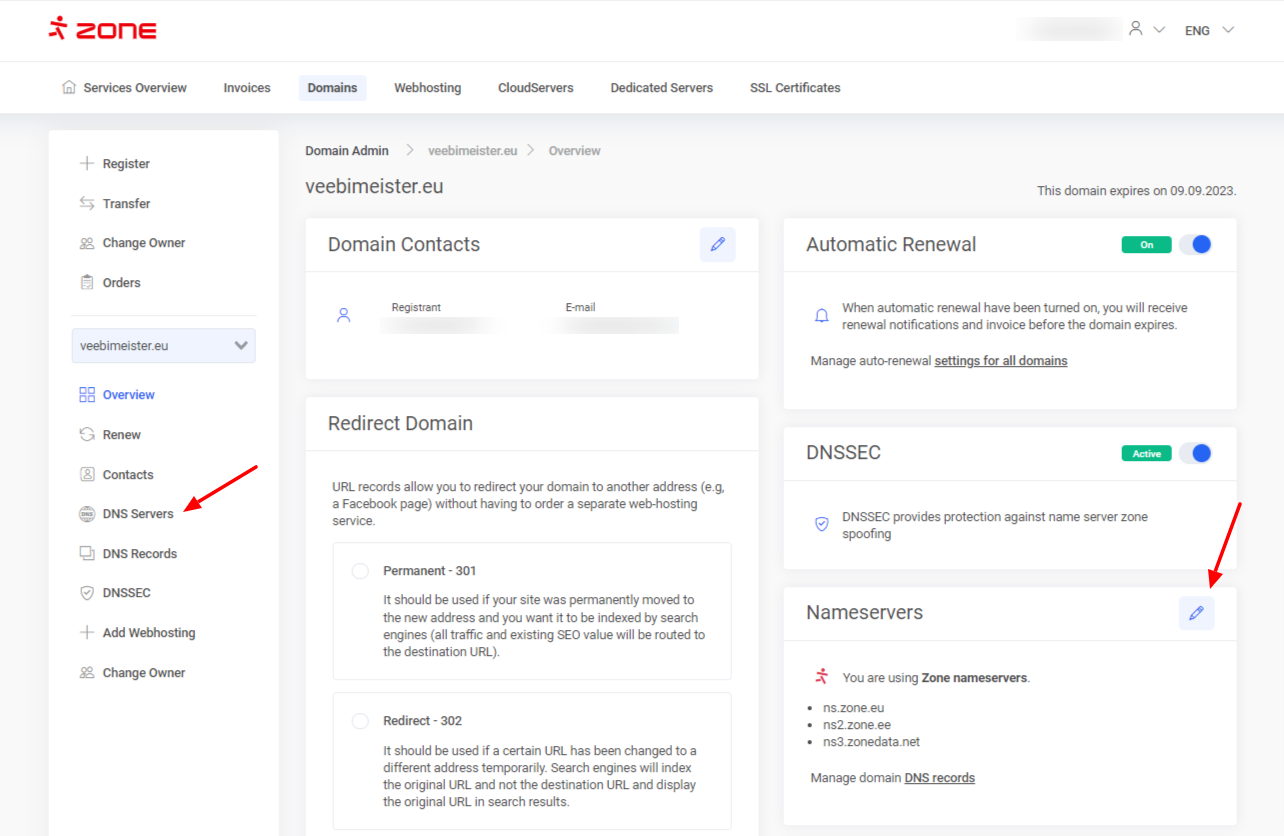Open the DNSSEC sidebar item
1284x836 pixels.
tap(126, 593)
